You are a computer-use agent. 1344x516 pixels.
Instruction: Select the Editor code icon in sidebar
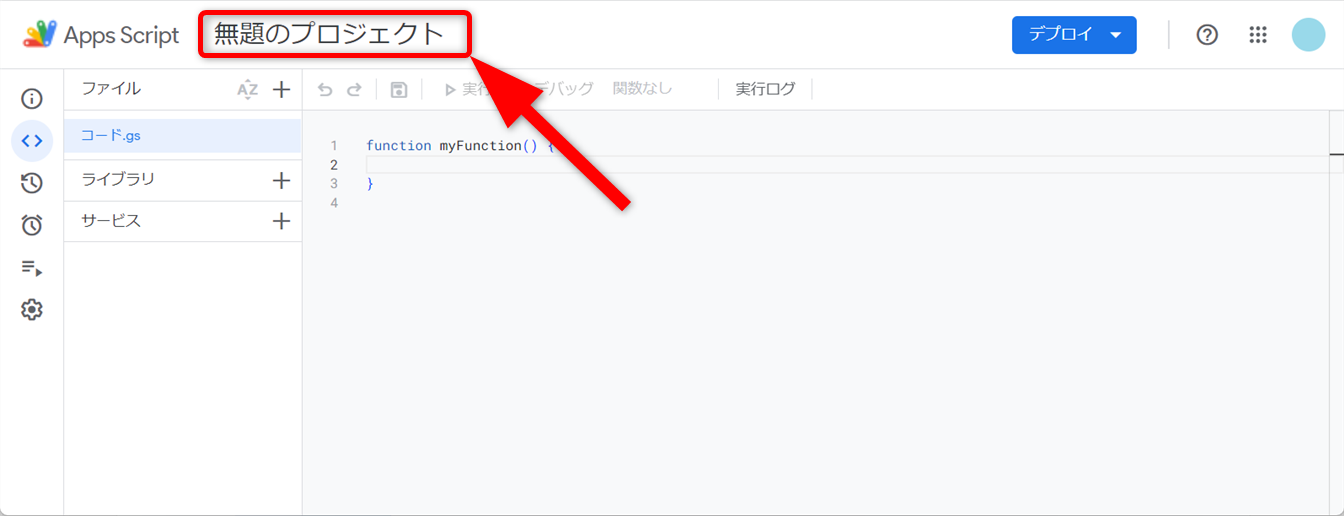coord(32,141)
